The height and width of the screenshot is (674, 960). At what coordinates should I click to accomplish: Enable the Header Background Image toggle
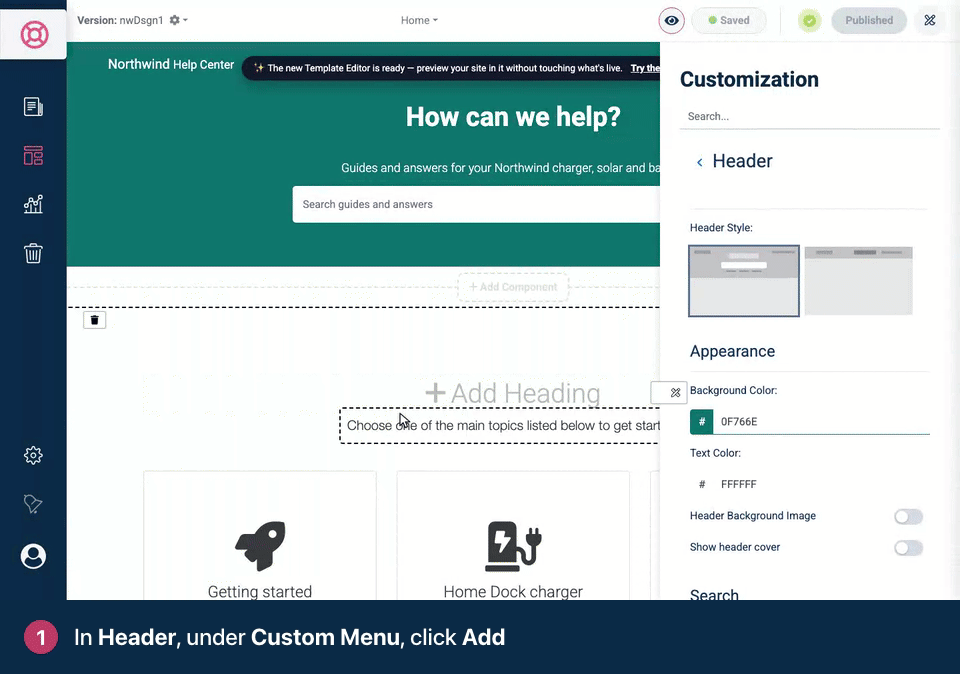[x=908, y=517]
